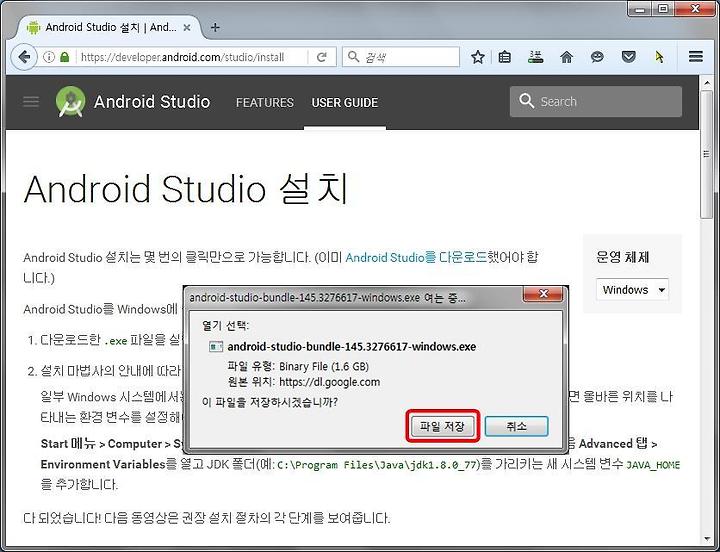Open a new tab with the plus button
The image size is (720, 552).
click(215, 28)
